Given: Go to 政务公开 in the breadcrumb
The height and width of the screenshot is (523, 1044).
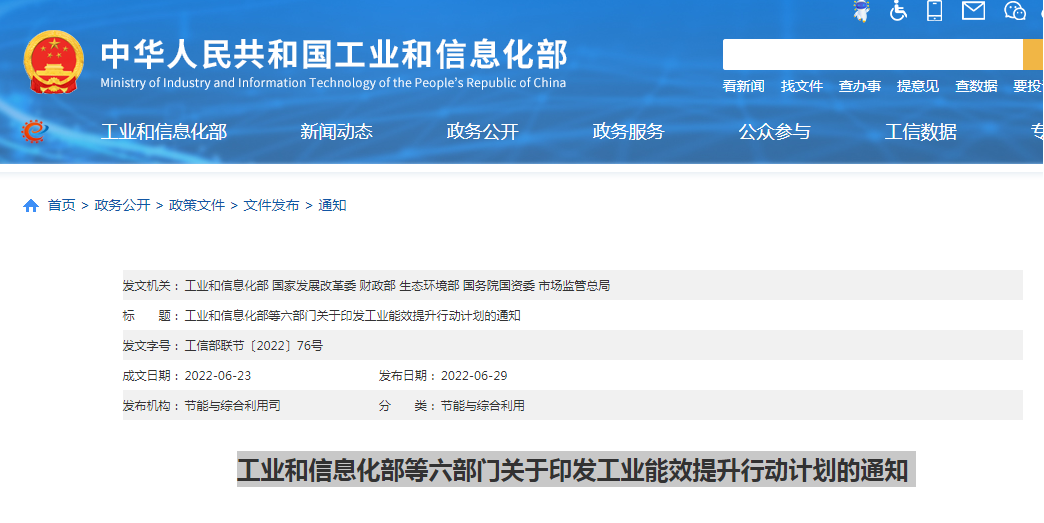Looking at the screenshot, I should click(123, 206).
